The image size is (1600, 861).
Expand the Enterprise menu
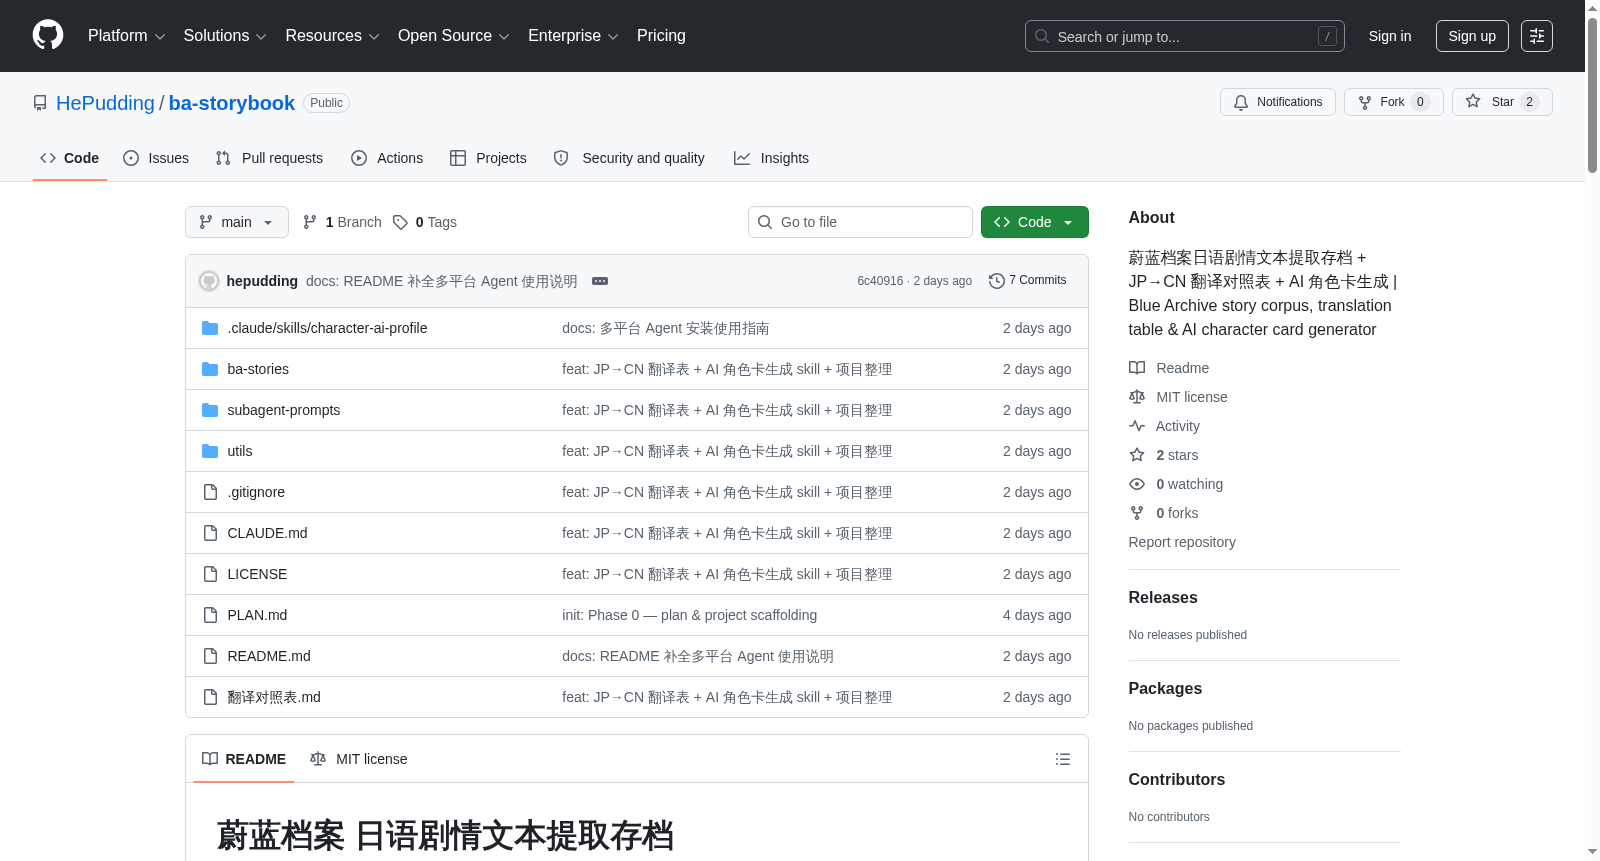click(x=574, y=36)
